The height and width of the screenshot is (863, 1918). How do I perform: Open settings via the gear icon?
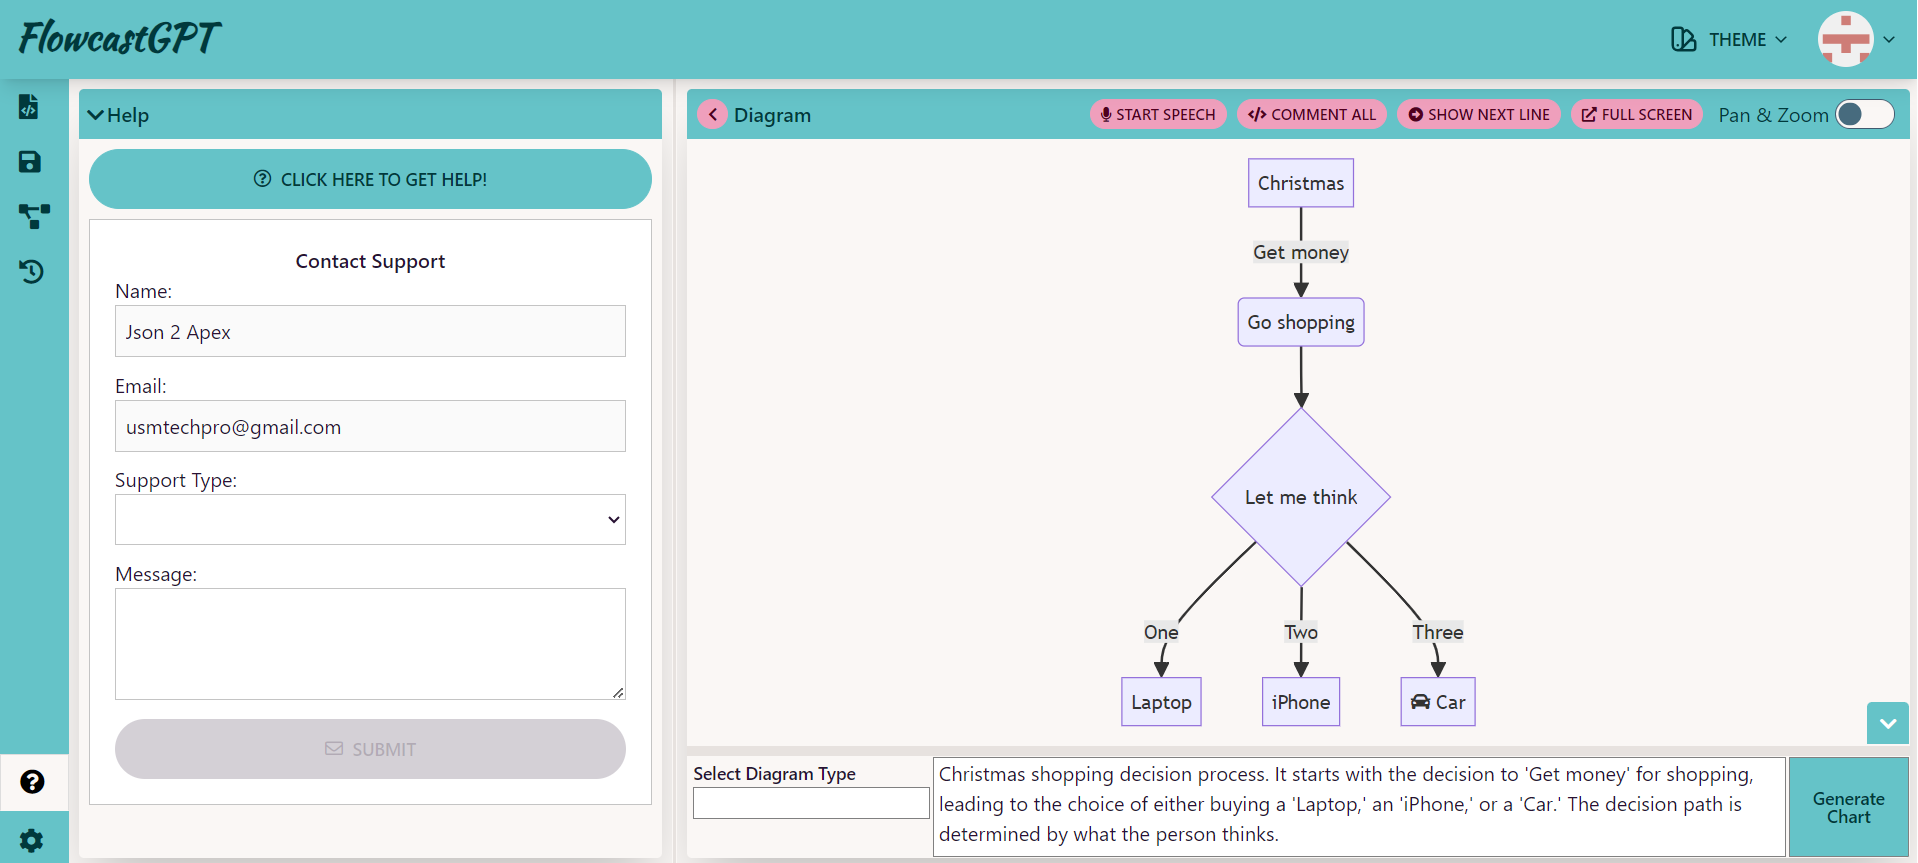point(32,840)
